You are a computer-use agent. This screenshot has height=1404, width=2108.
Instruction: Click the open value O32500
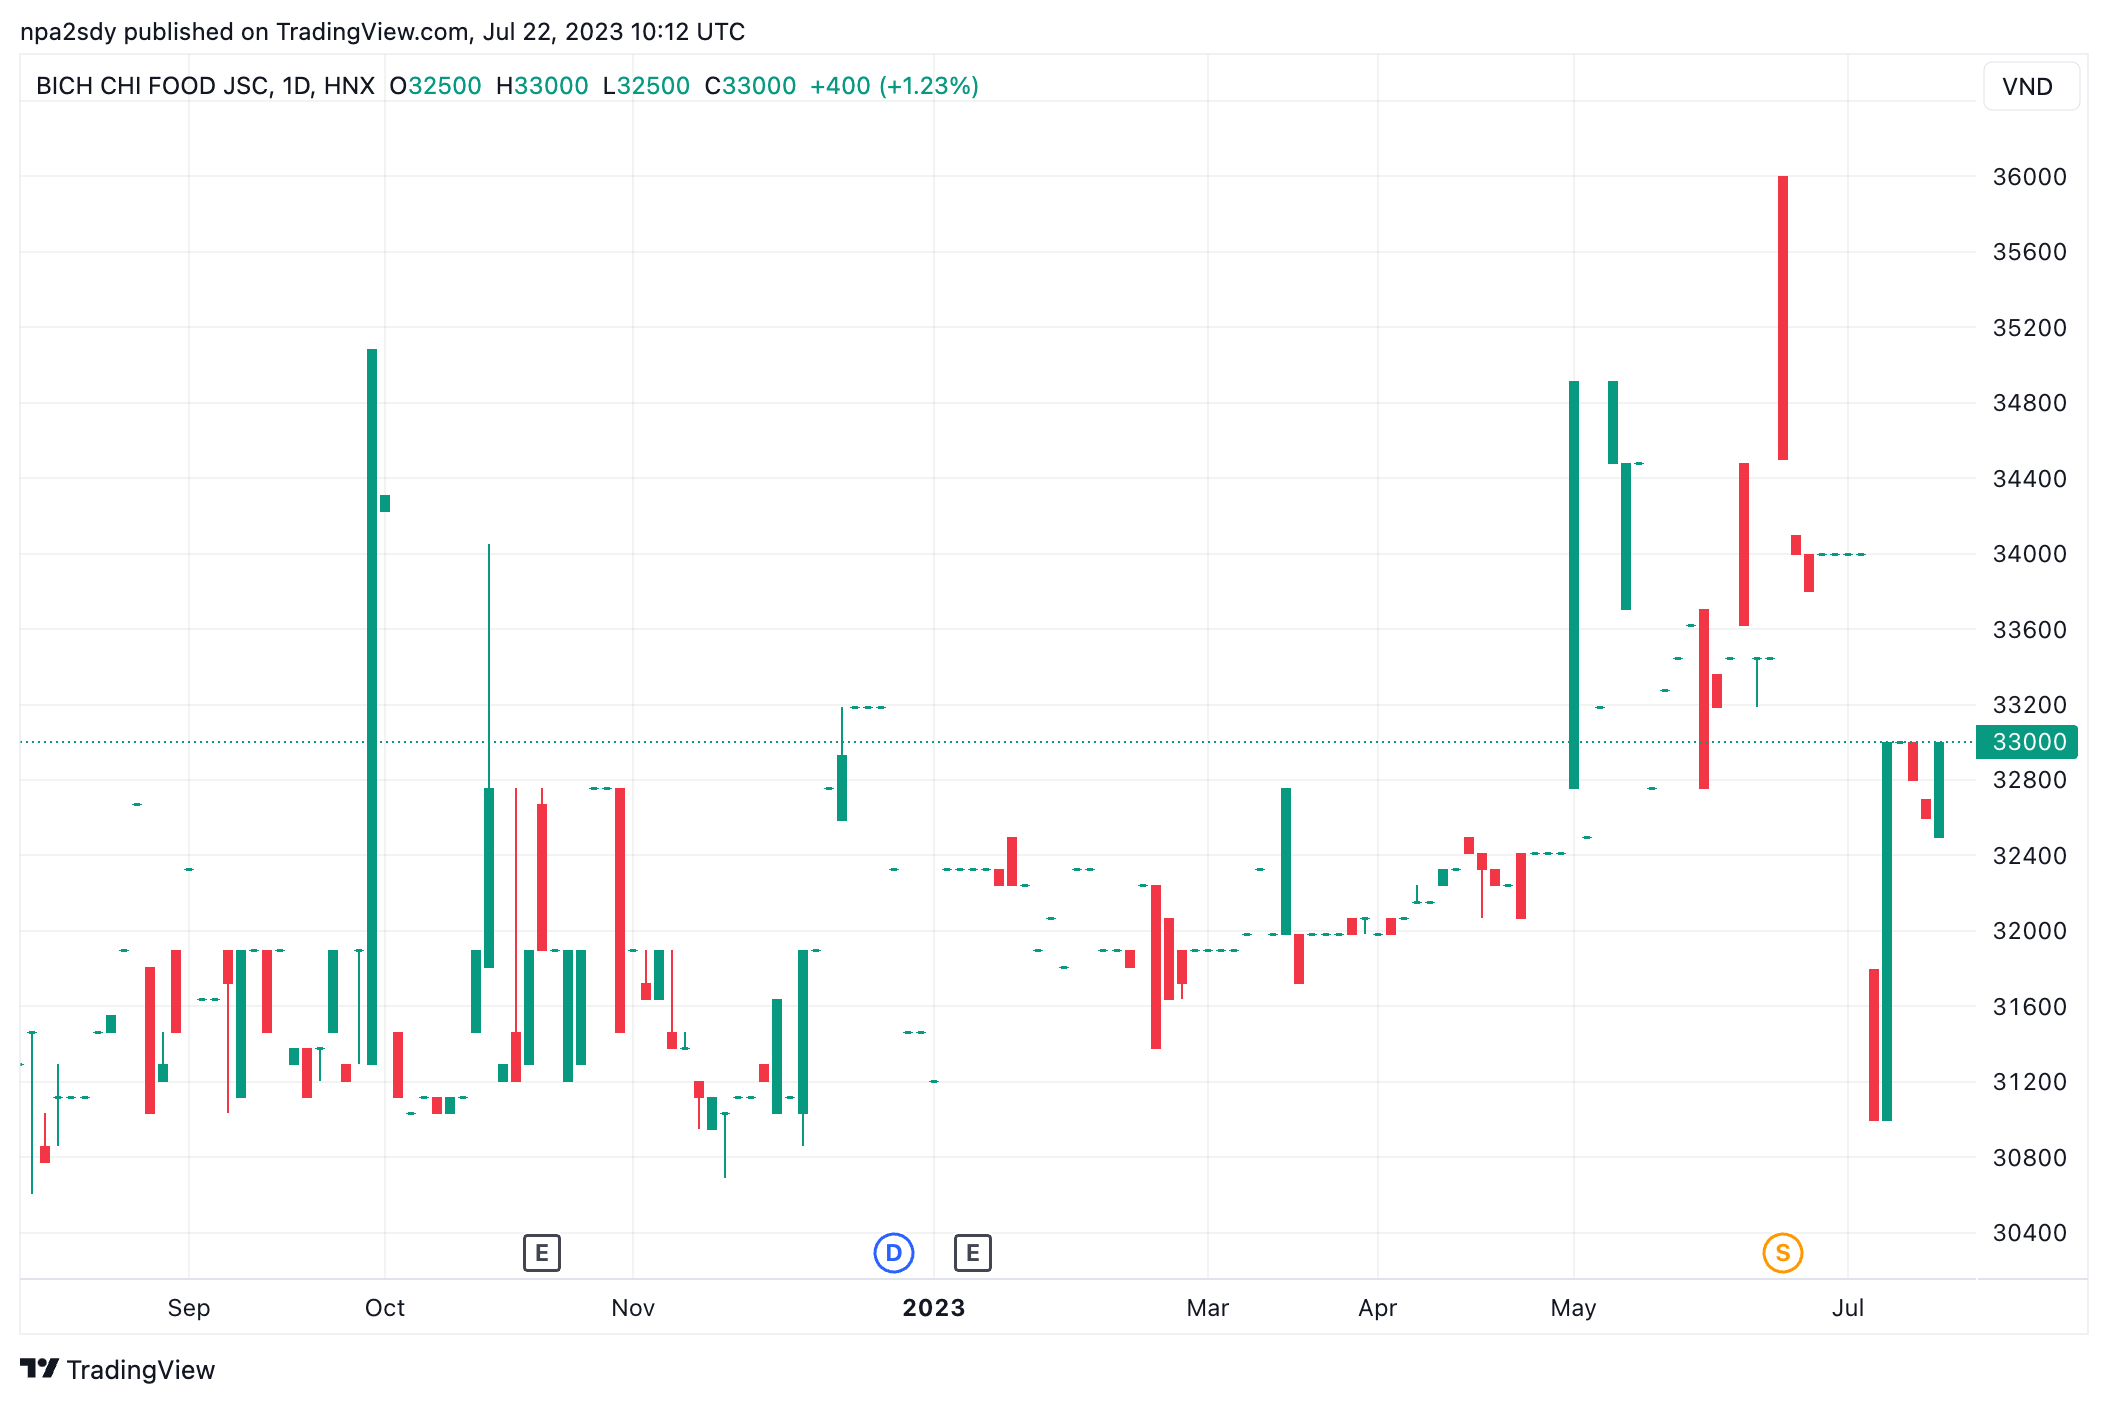click(x=436, y=86)
